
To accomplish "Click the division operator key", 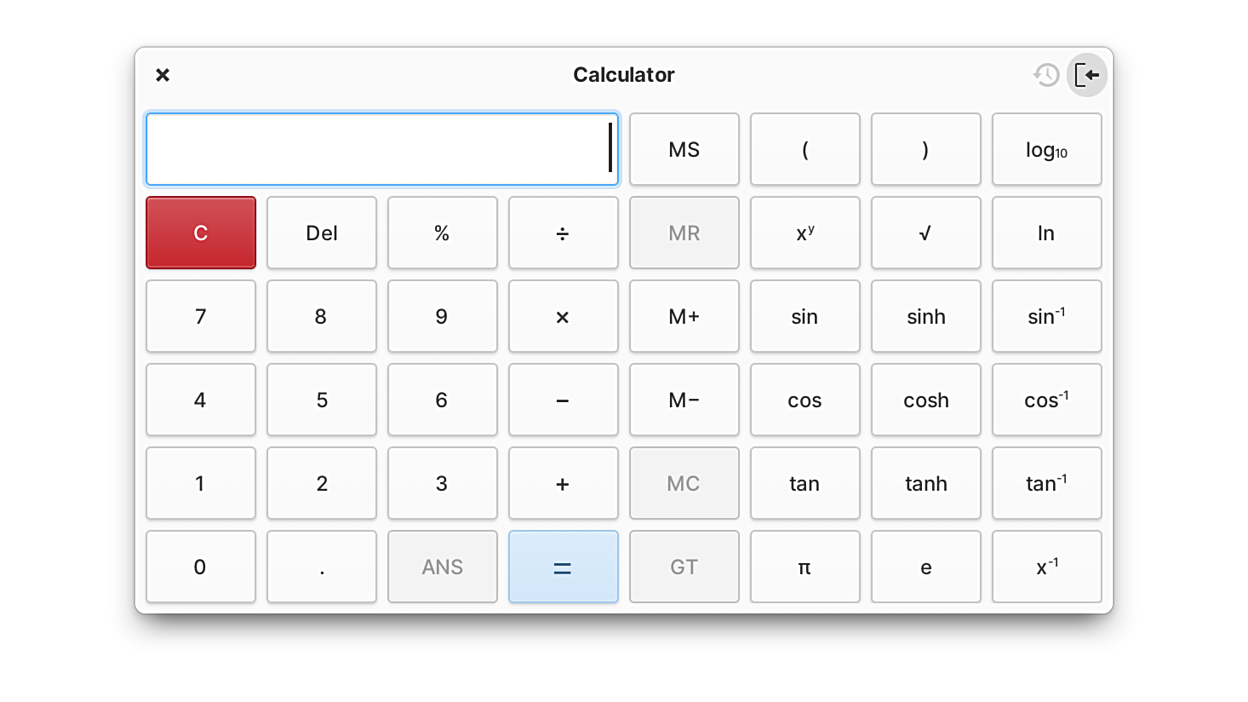I will (x=563, y=233).
